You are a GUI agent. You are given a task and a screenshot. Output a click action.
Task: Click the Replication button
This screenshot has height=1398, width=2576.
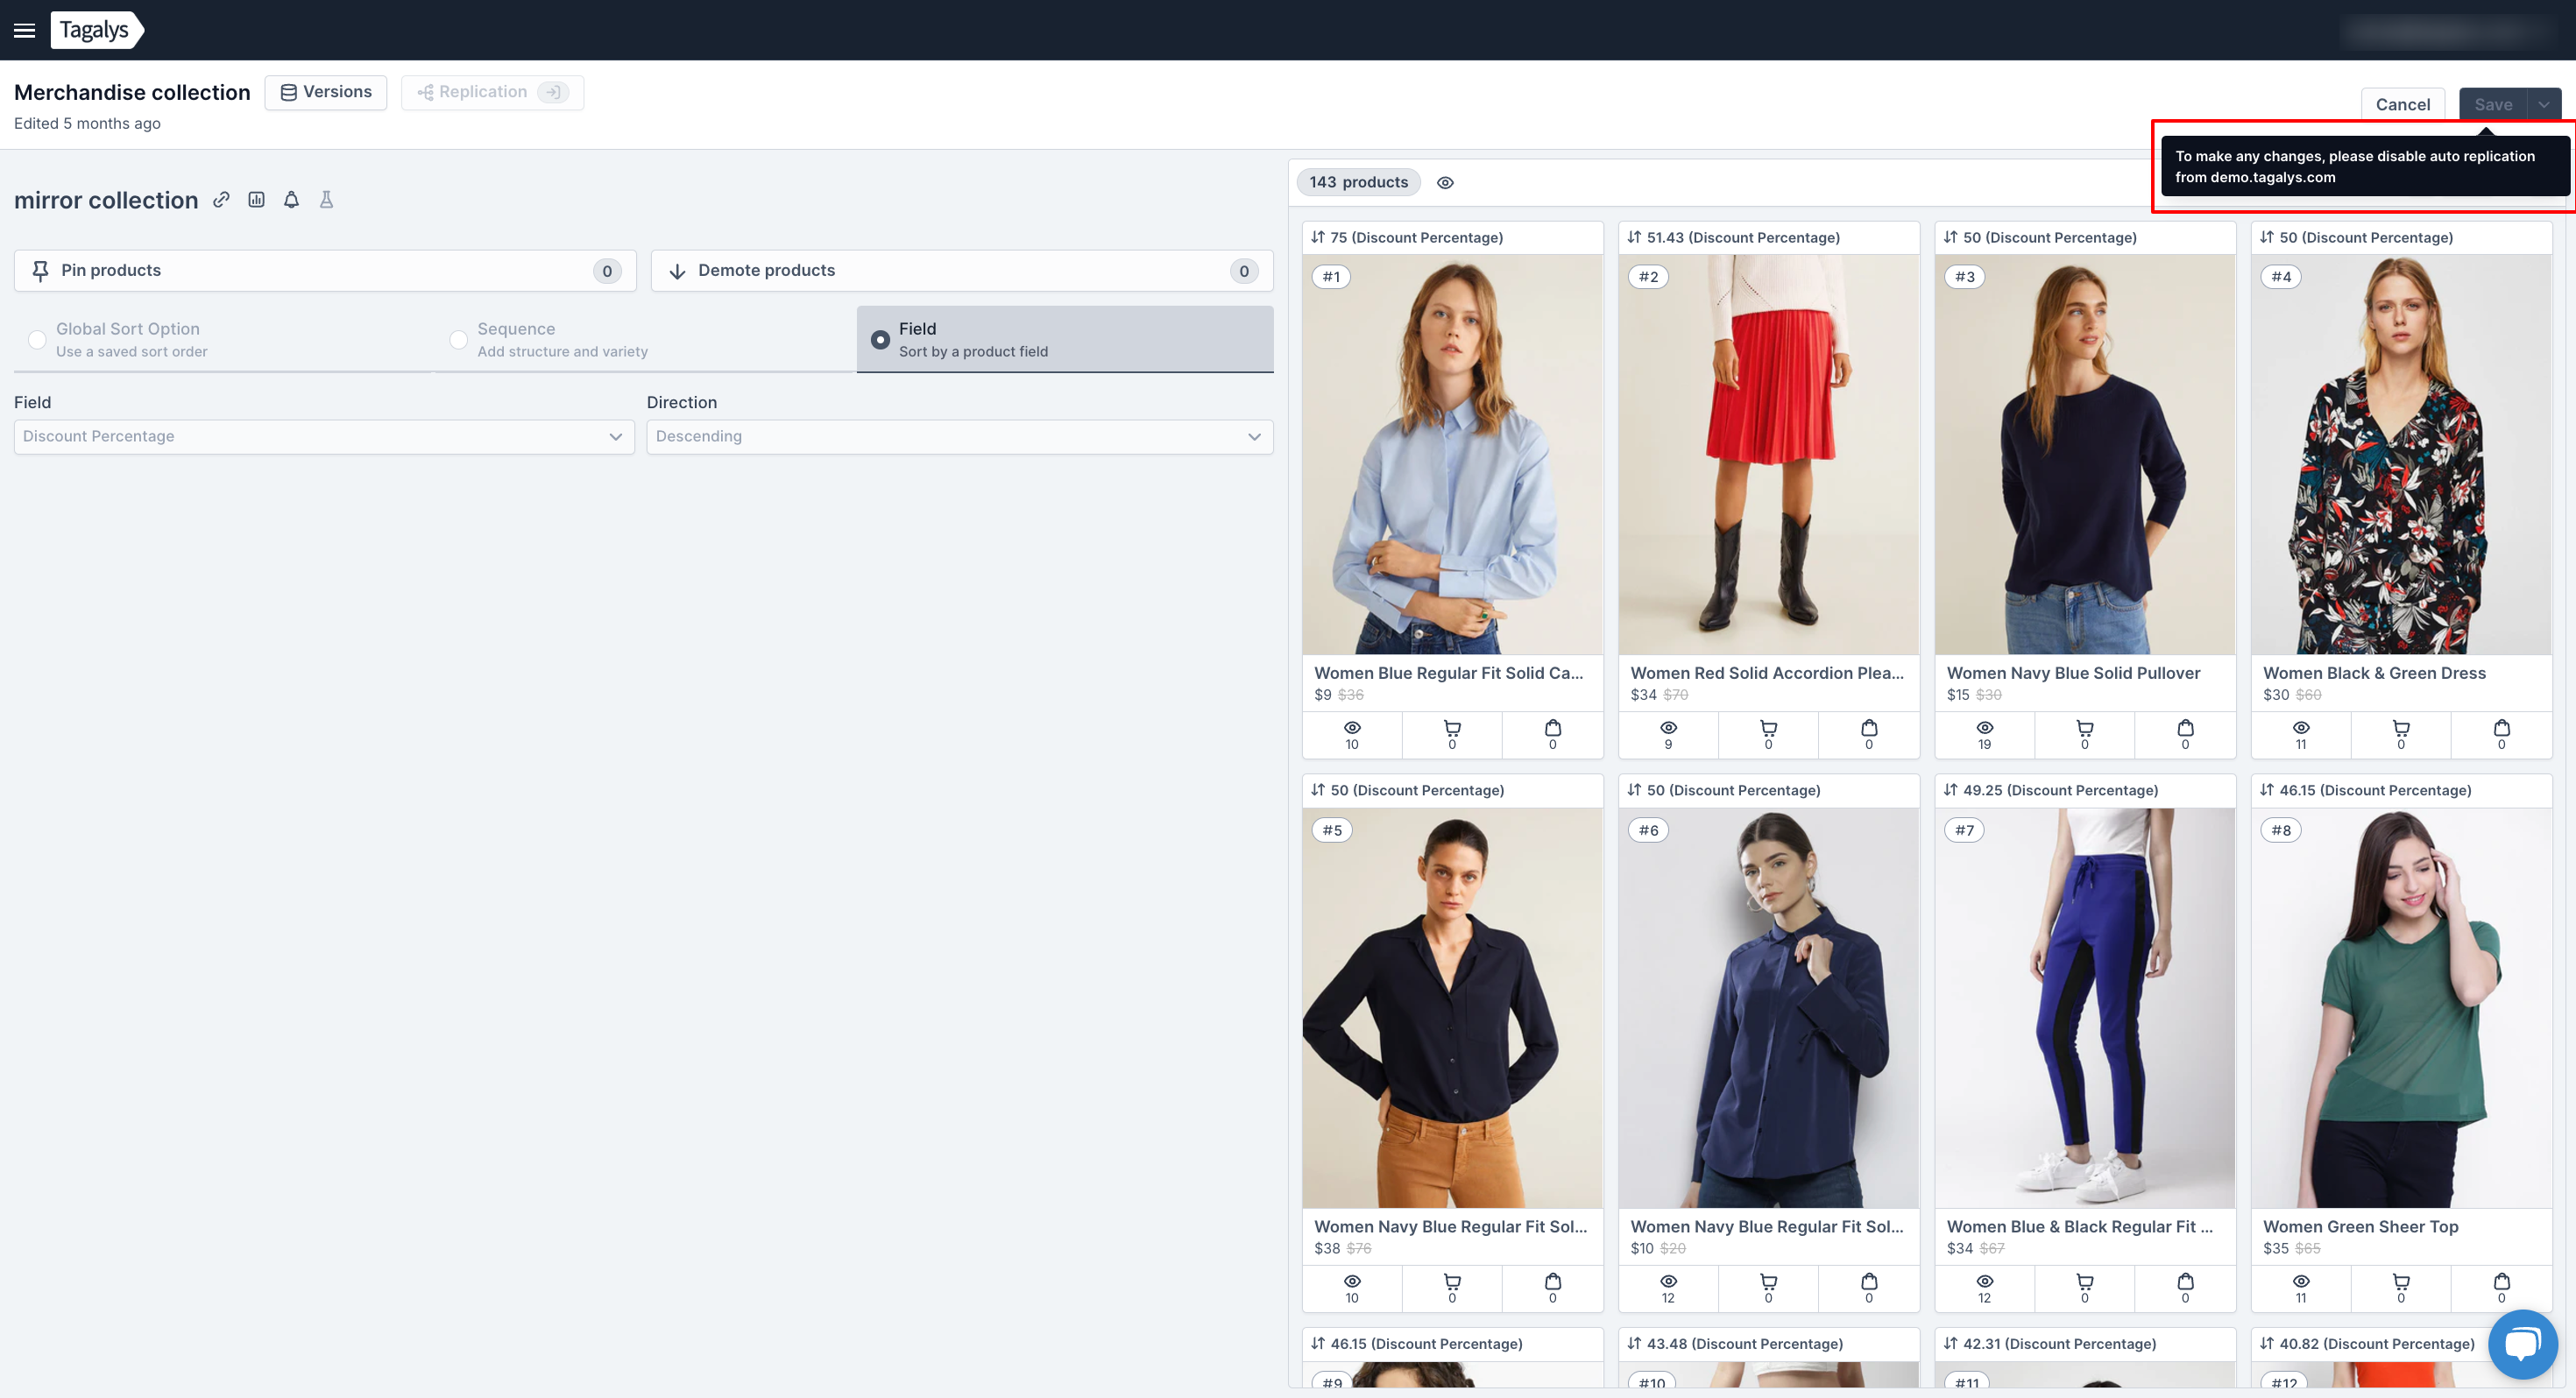pyautogui.click(x=492, y=92)
